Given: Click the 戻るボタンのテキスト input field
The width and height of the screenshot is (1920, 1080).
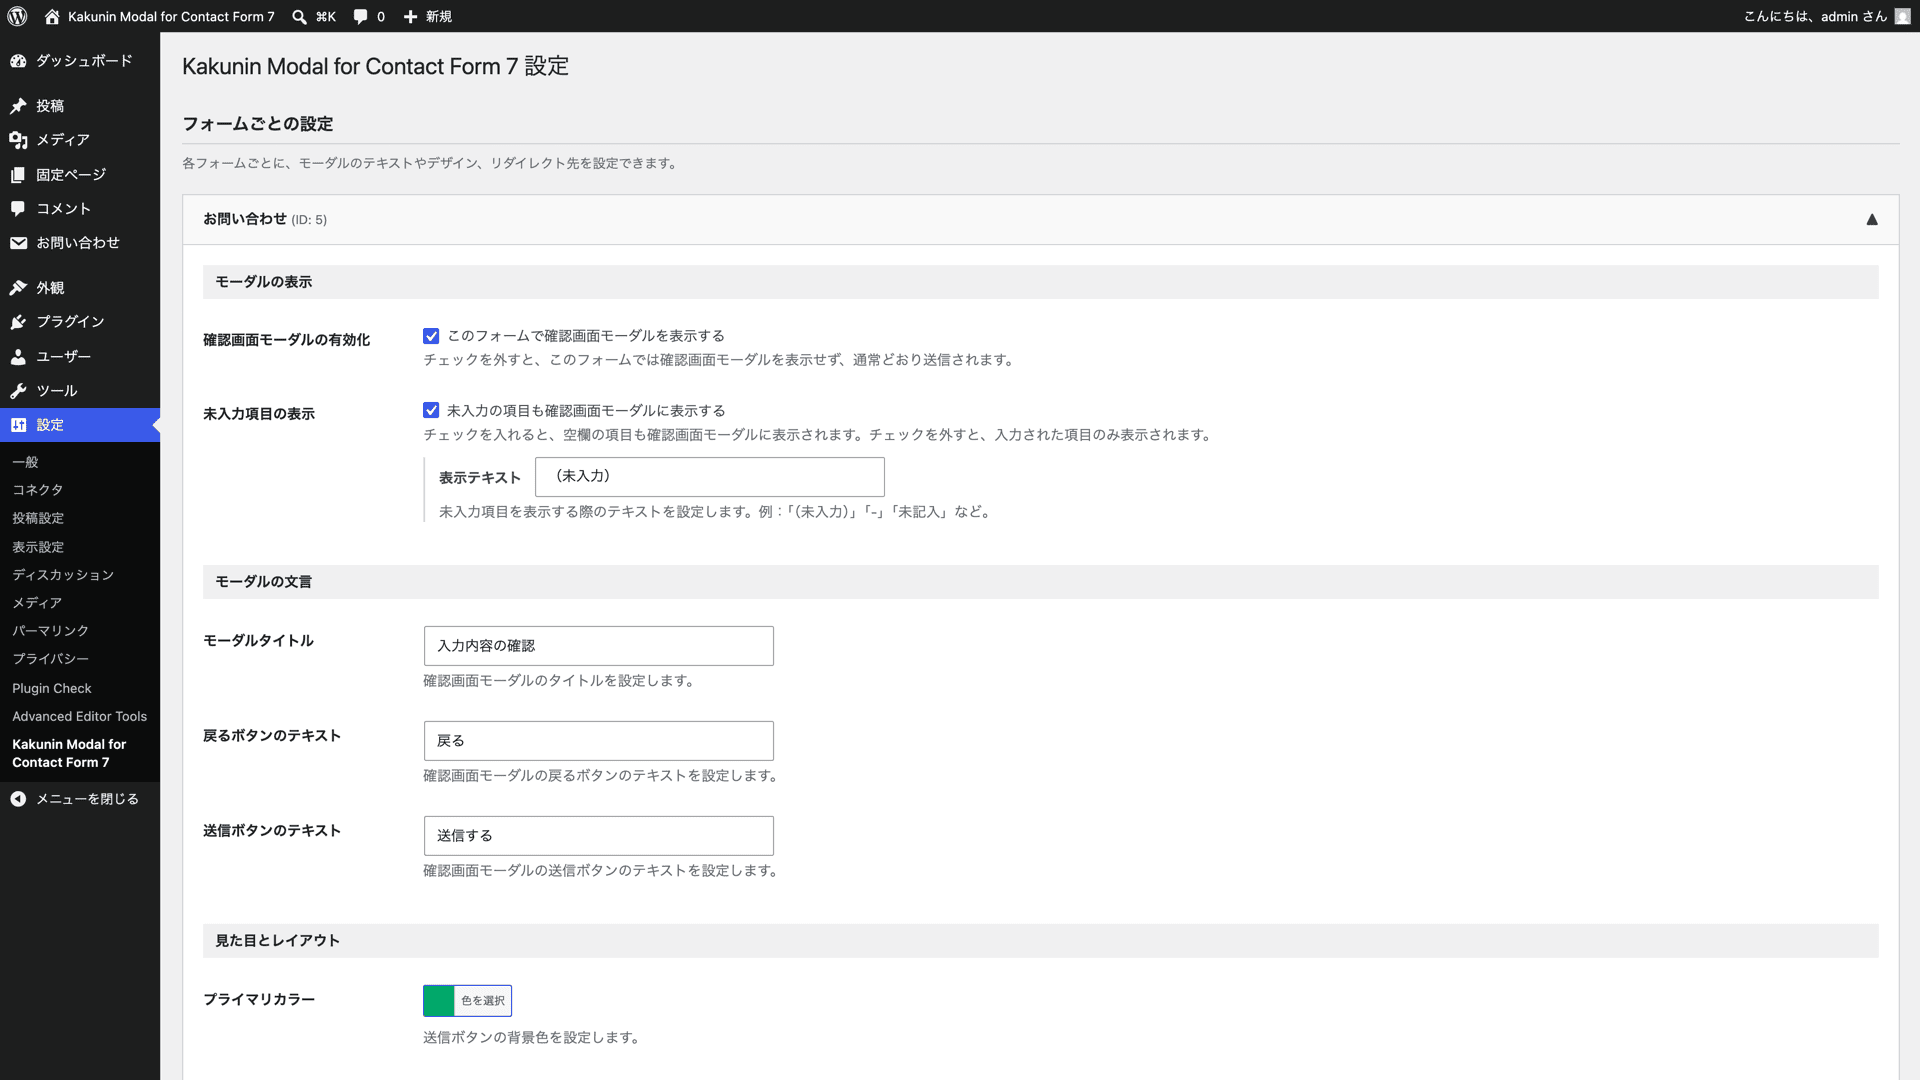Looking at the screenshot, I should tap(599, 741).
